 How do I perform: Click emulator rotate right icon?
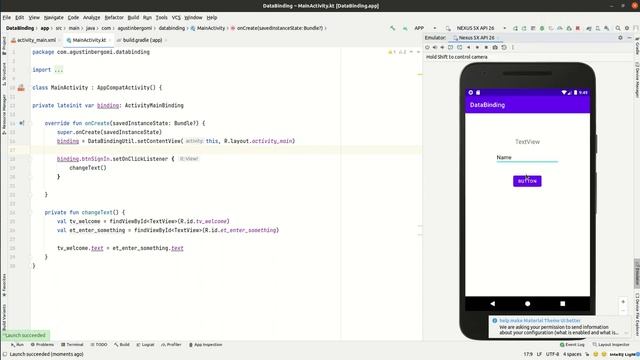[460, 47]
